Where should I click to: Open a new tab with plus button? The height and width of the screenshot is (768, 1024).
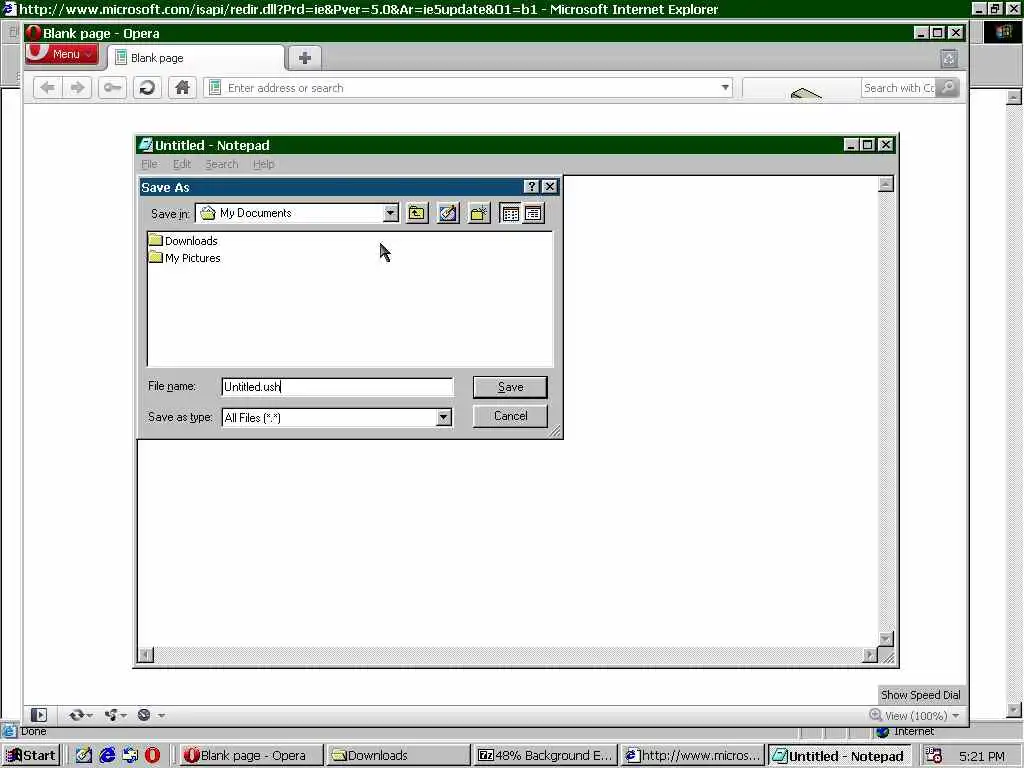(x=304, y=58)
